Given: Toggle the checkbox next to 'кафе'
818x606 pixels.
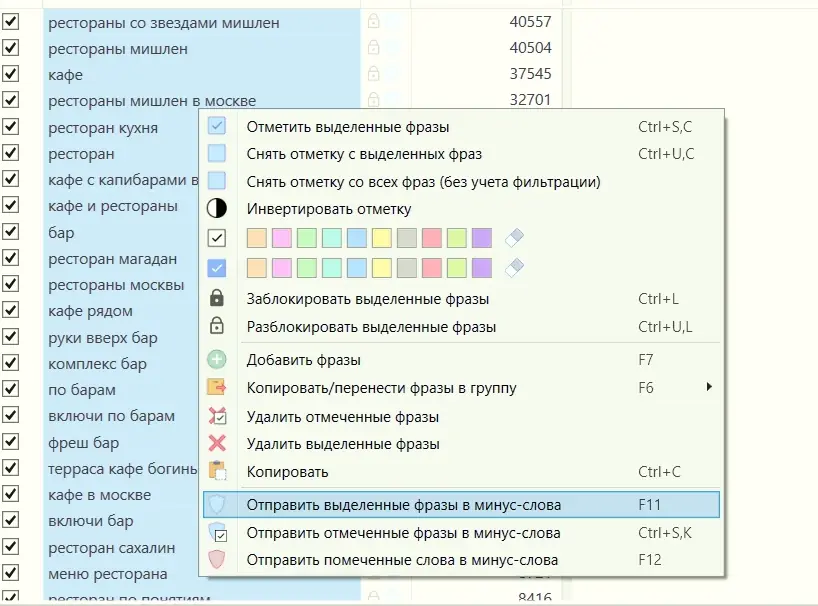Looking at the screenshot, I should pos(10,74).
